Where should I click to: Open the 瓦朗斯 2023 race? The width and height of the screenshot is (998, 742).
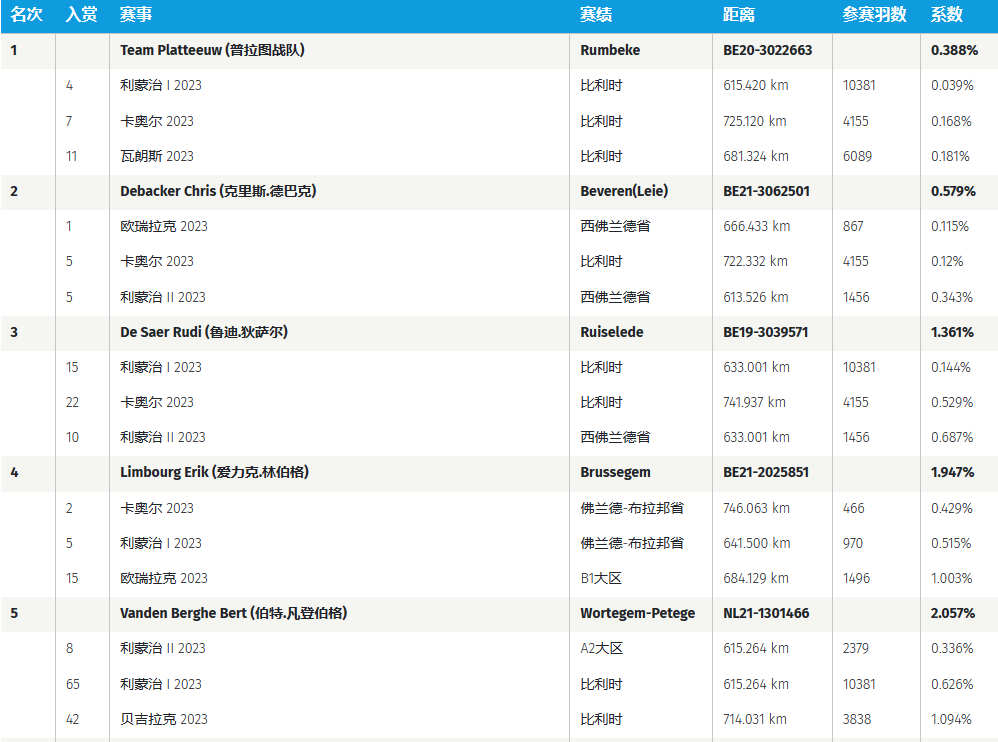coord(157,156)
